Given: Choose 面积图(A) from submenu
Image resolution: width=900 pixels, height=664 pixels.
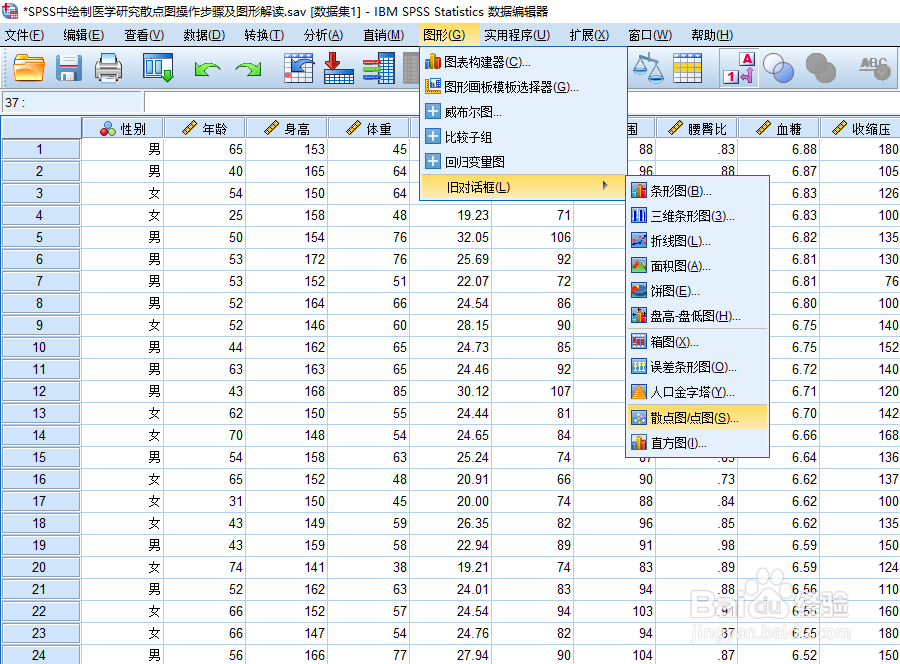Looking at the screenshot, I should 698,266.
